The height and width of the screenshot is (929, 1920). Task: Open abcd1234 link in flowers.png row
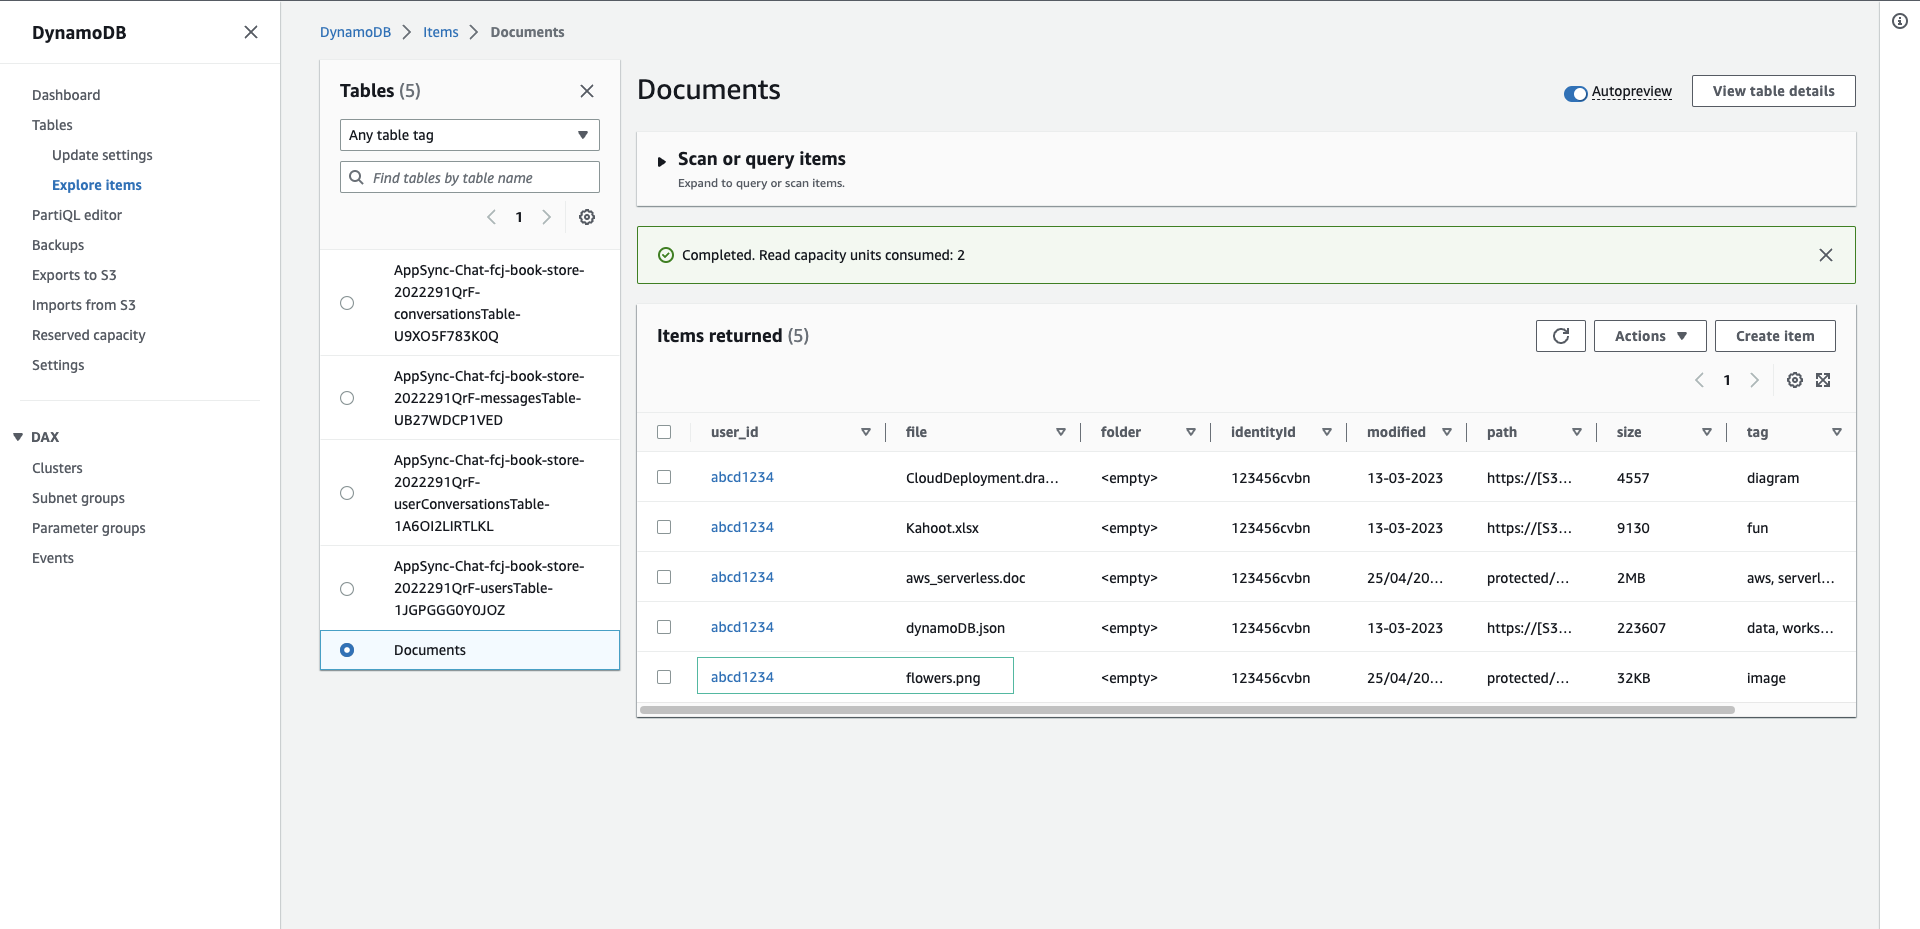(x=742, y=677)
